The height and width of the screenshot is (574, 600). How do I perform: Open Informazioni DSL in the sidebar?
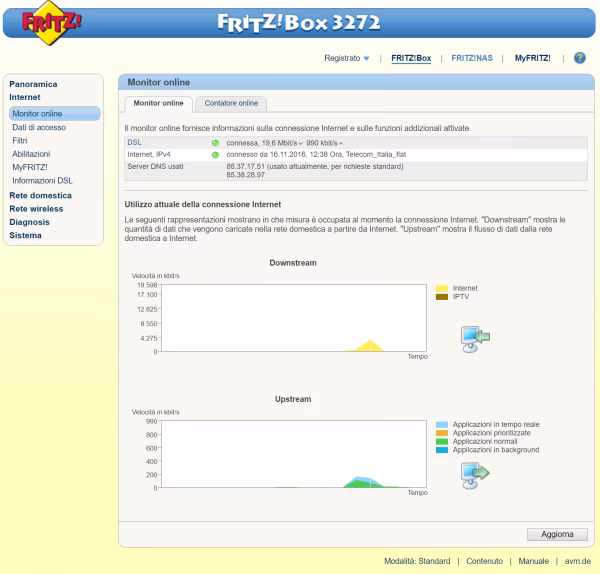click(42, 181)
